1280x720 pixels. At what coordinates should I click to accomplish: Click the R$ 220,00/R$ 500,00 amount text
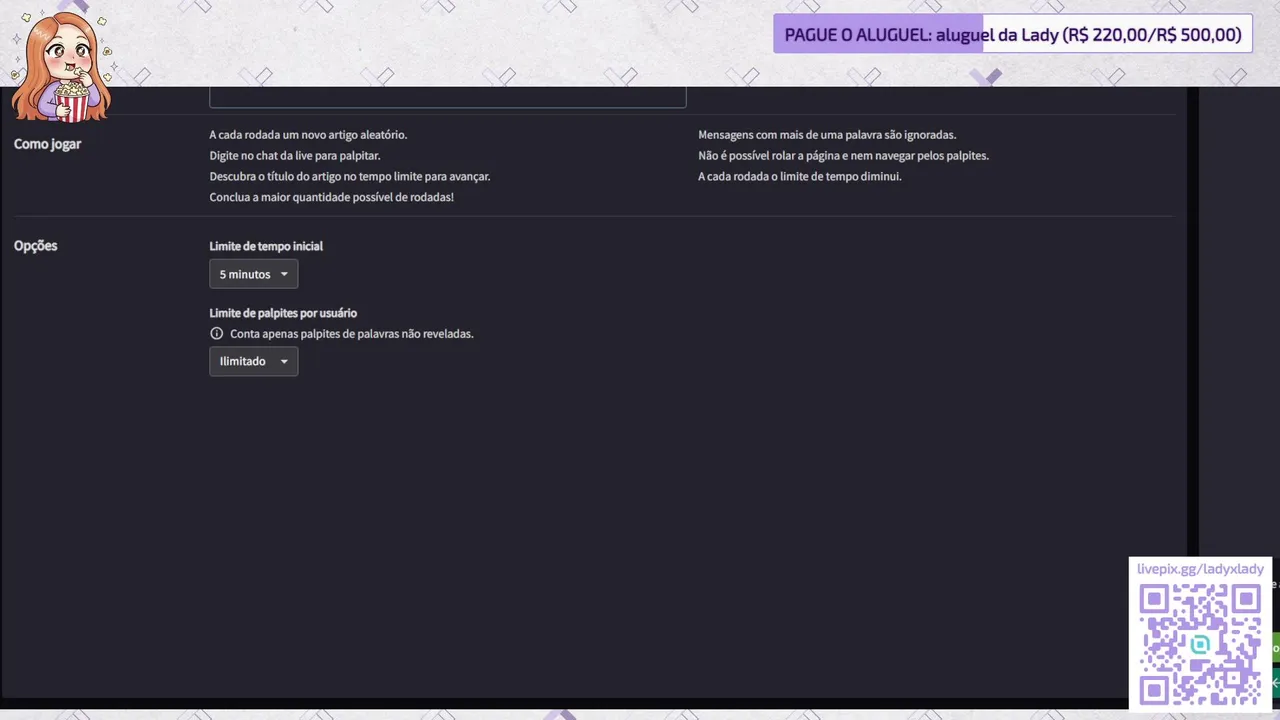(x=1152, y=35)
